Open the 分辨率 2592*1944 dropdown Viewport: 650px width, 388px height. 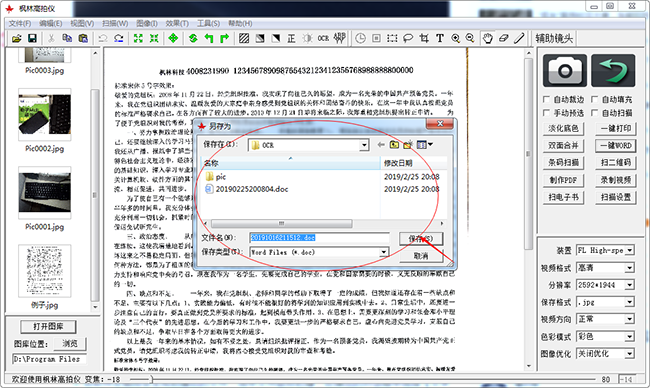tap(630, 285)
